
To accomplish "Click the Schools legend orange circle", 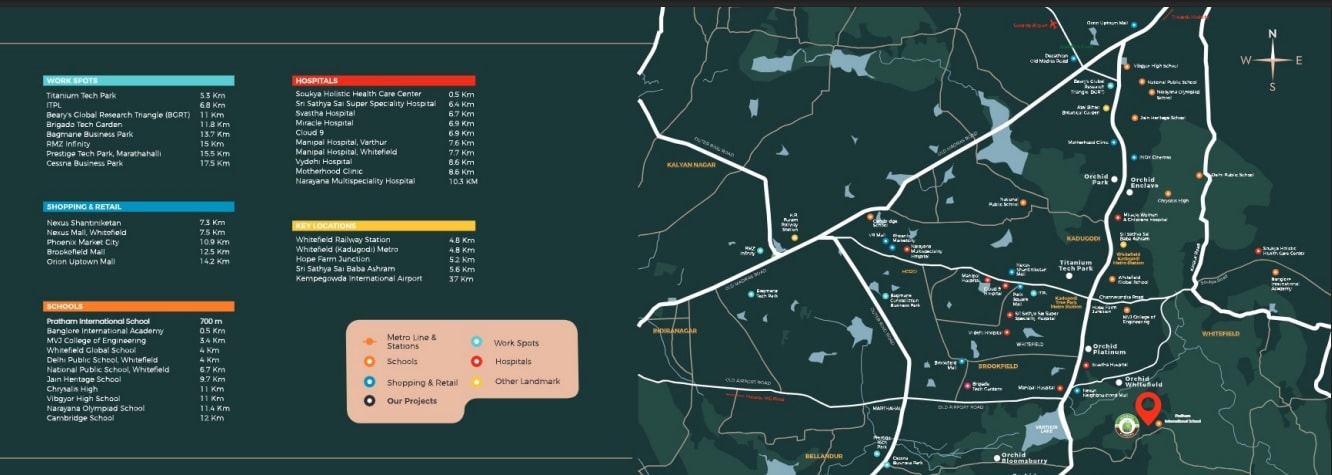I will (x=369, y=361).
